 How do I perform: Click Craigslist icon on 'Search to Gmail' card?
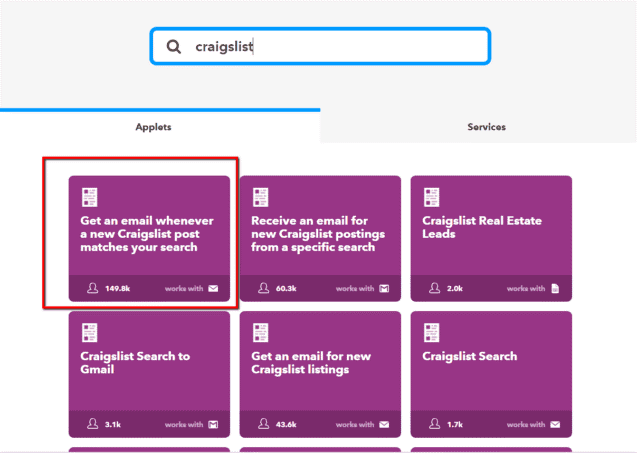(x=90, y=333)
